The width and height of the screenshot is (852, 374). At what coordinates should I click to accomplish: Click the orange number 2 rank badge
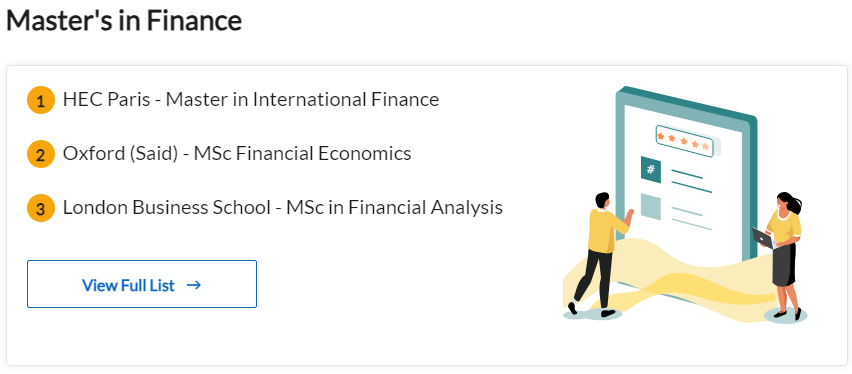41,154
